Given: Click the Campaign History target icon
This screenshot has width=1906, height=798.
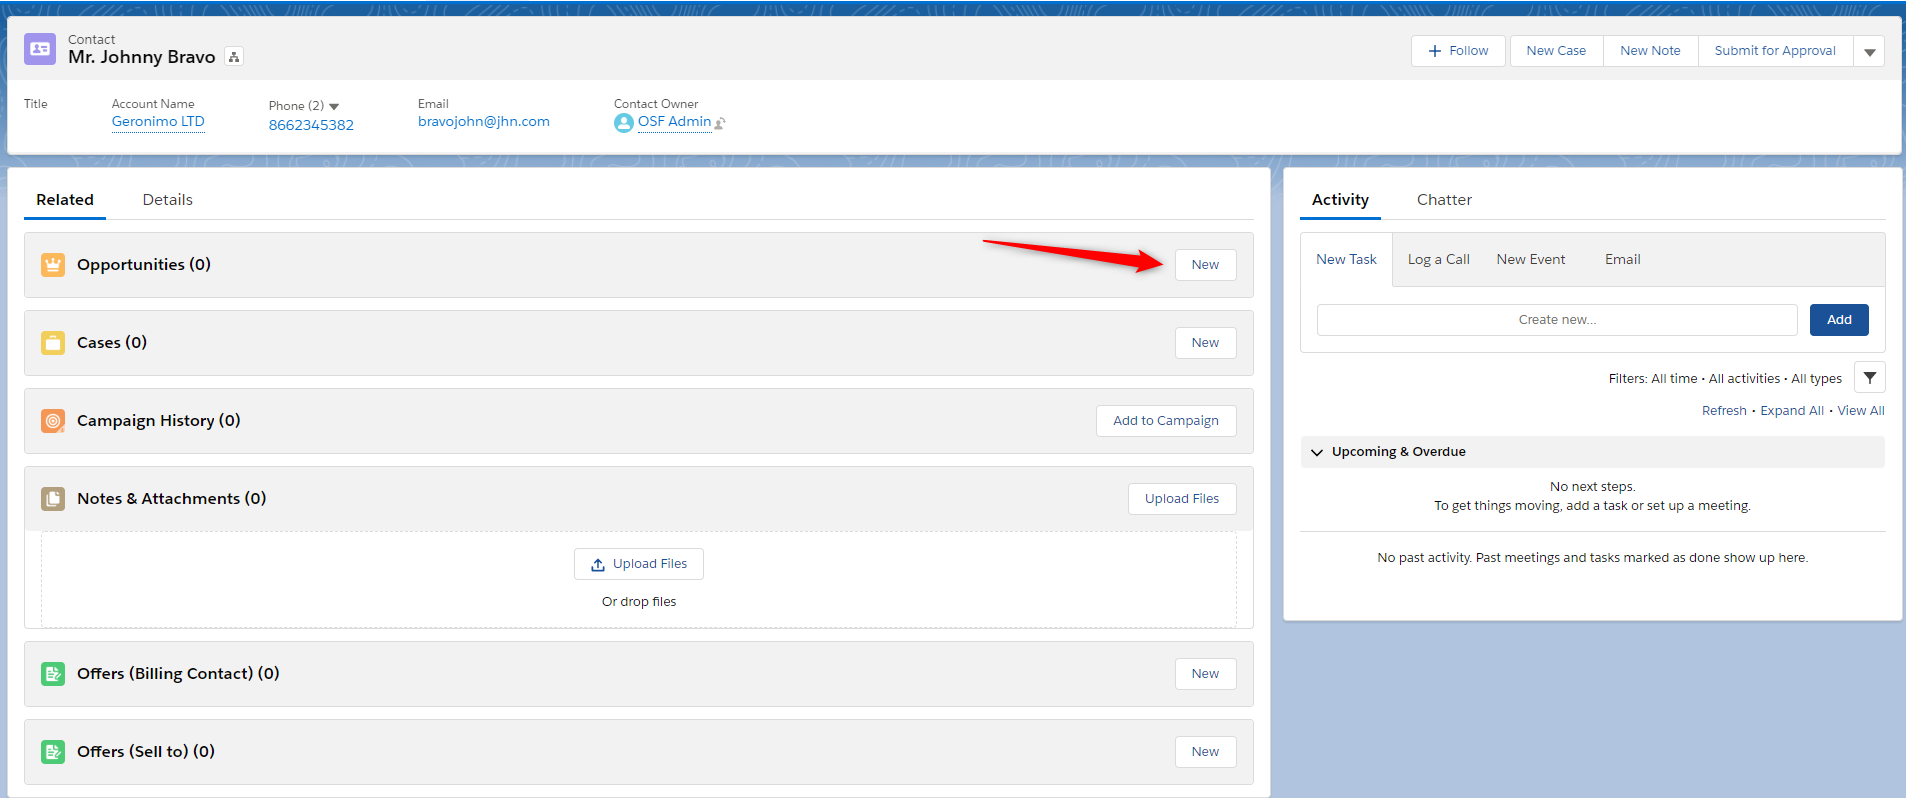Looking at the screenshot, I should click(x=53, y=421).
